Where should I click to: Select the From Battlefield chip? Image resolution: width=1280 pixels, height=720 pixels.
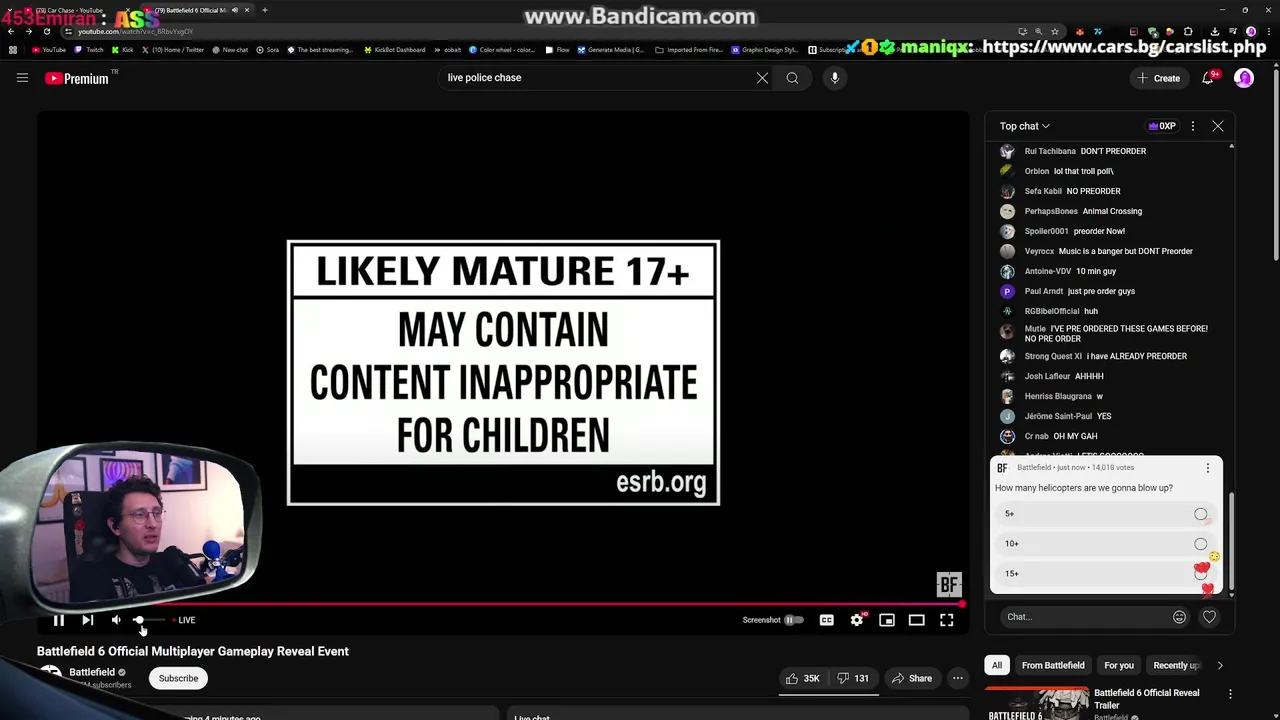[x=1053, y=665]
